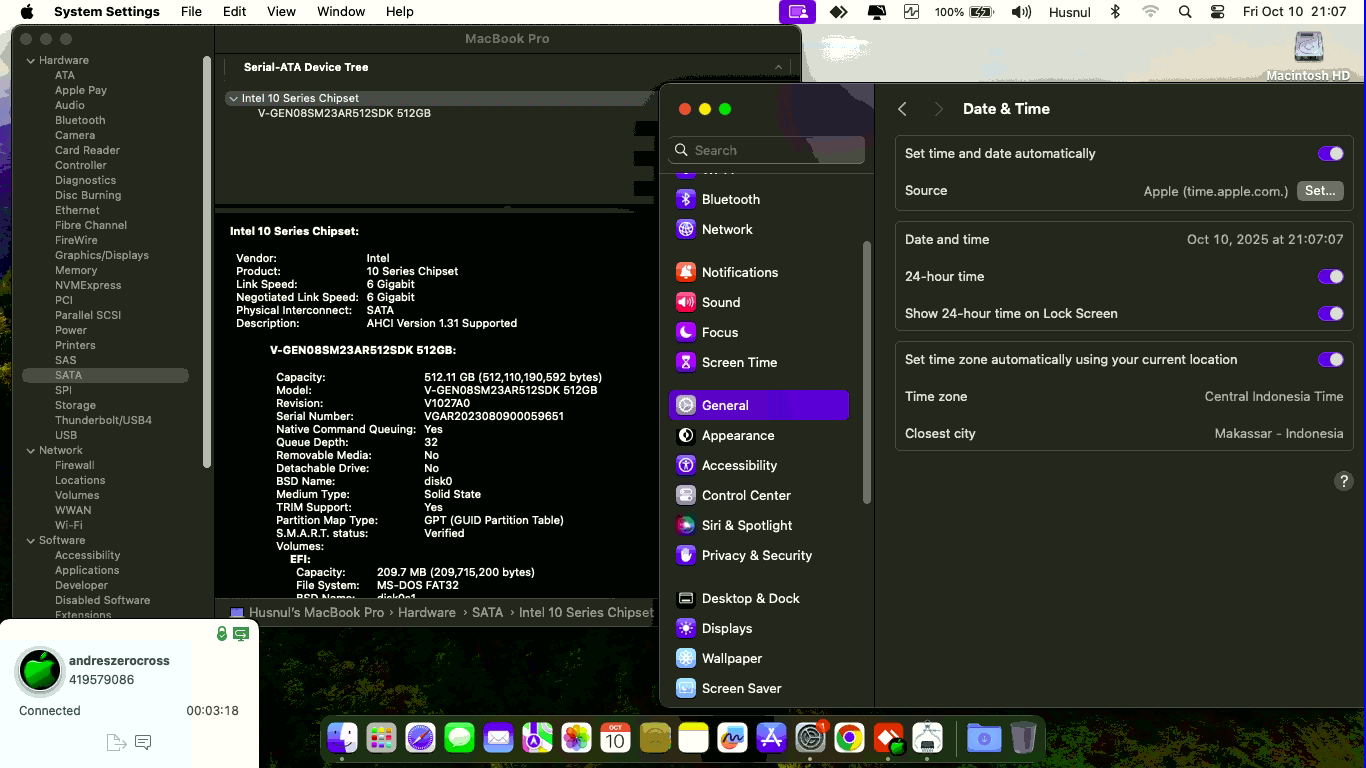
Task: Open the Help menu
Action: click(399, 12)
